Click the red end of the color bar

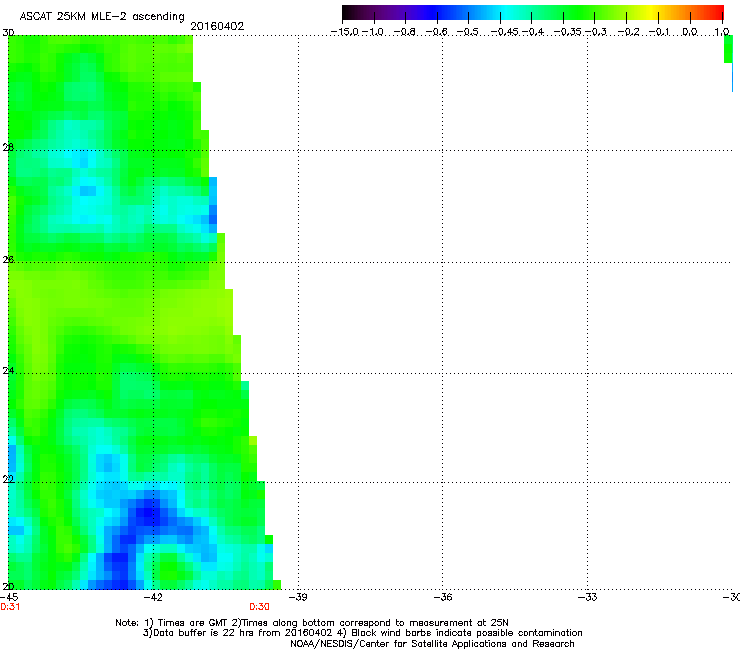pos(717,13)
